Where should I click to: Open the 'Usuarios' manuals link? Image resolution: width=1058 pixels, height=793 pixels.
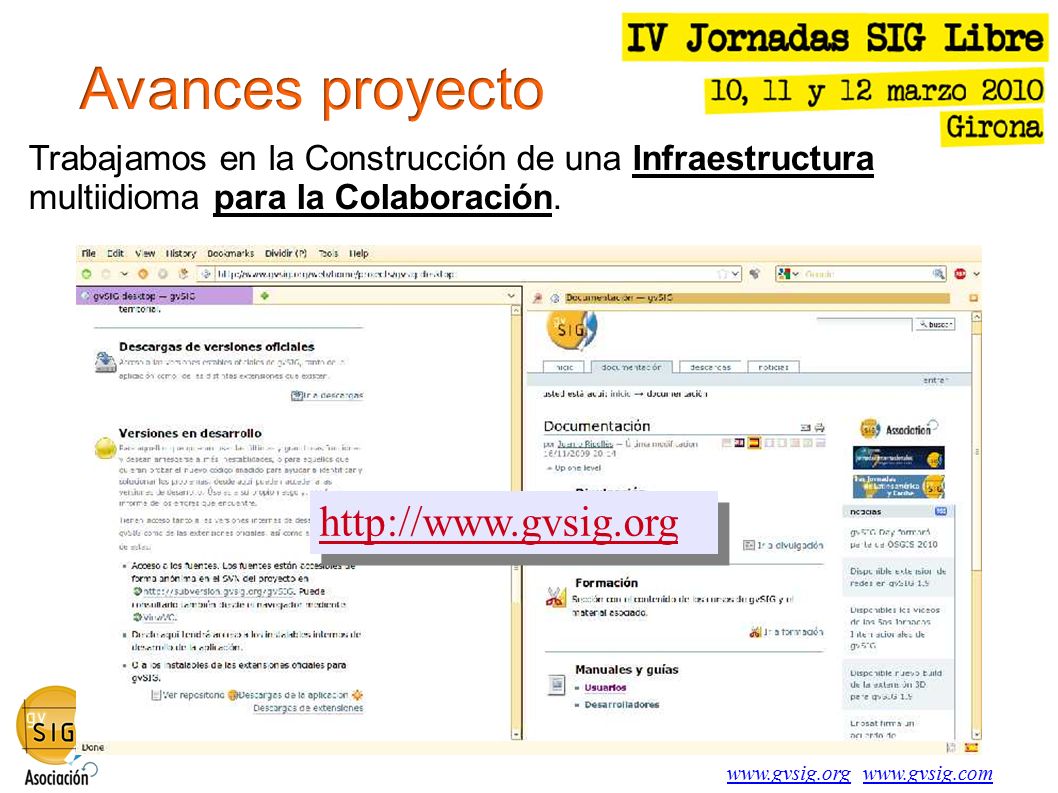click(605, 688)
